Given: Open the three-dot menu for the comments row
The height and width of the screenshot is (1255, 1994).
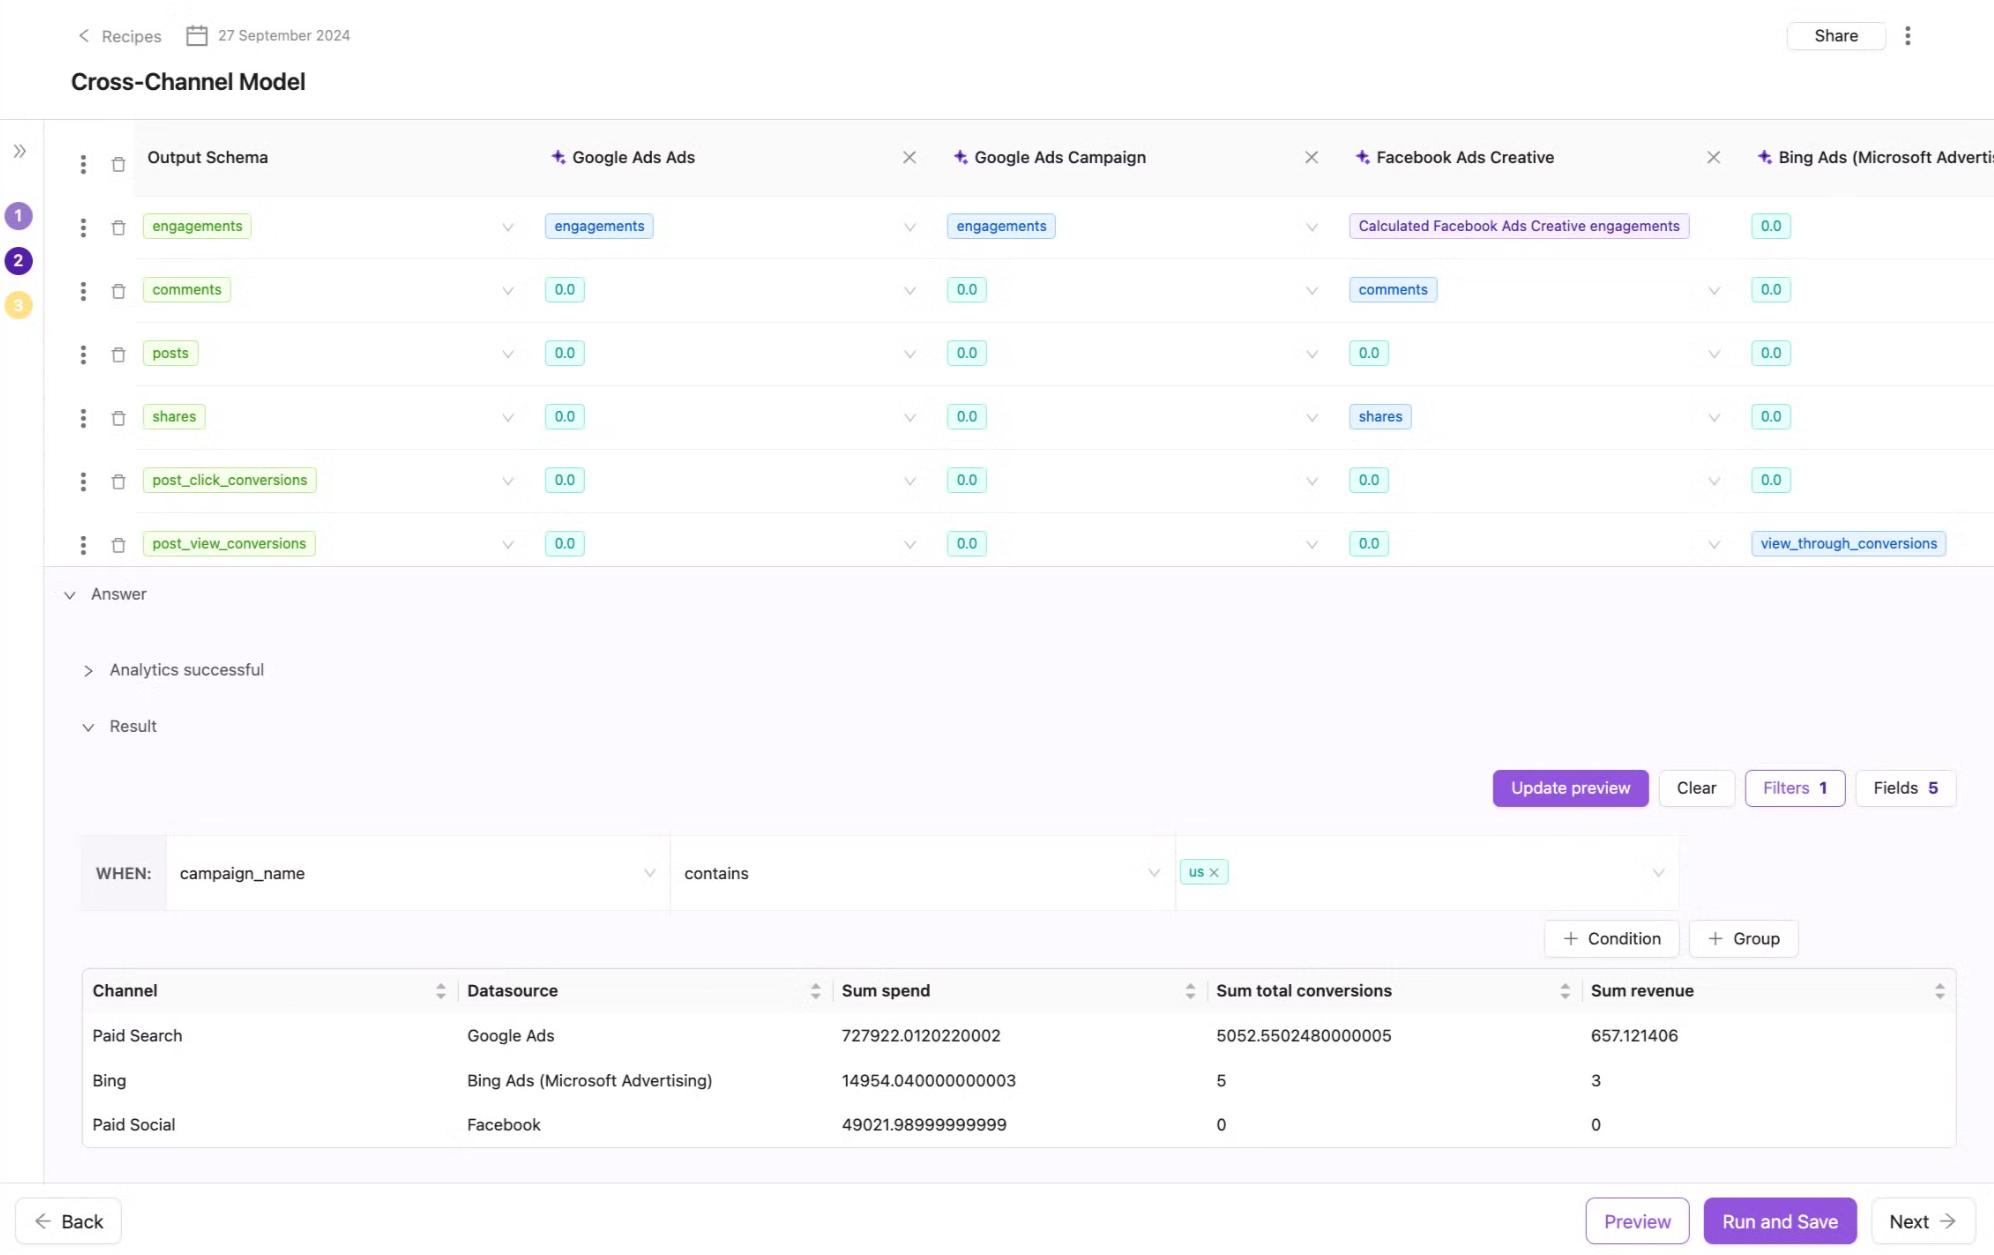Looking at the screenshot, I should pos(83,291).
